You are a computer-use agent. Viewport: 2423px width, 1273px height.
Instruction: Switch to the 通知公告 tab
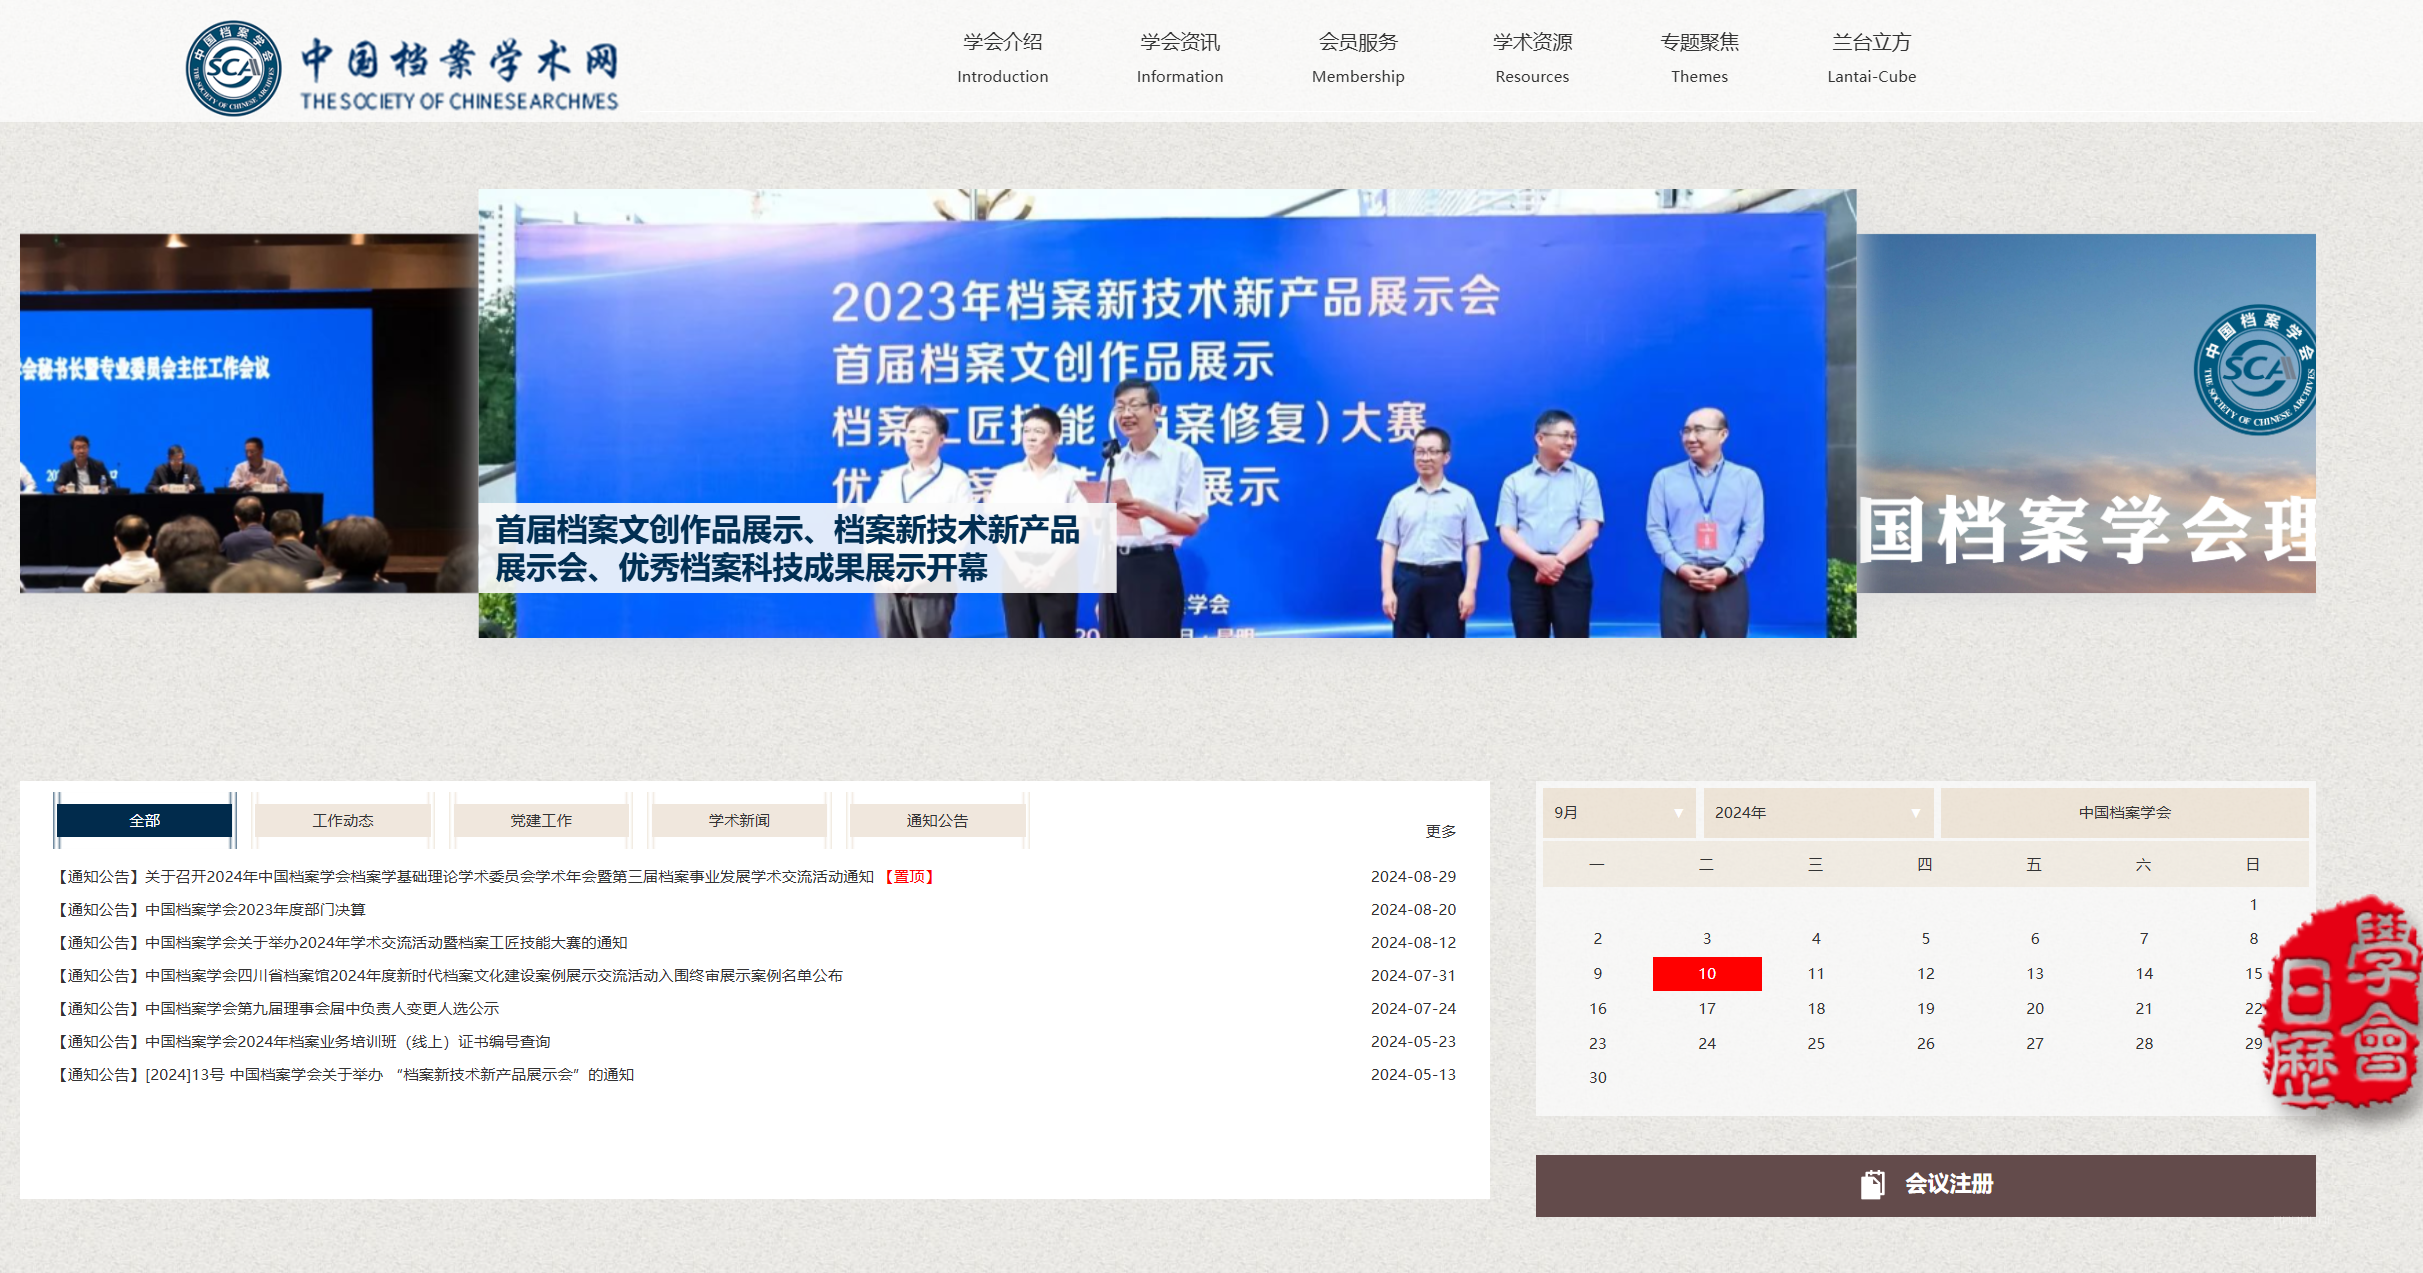[x=937, y=820]
